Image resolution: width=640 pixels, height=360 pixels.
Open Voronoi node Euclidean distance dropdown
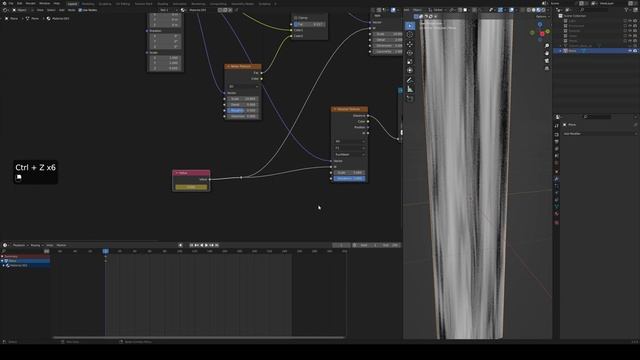(349, 155)
